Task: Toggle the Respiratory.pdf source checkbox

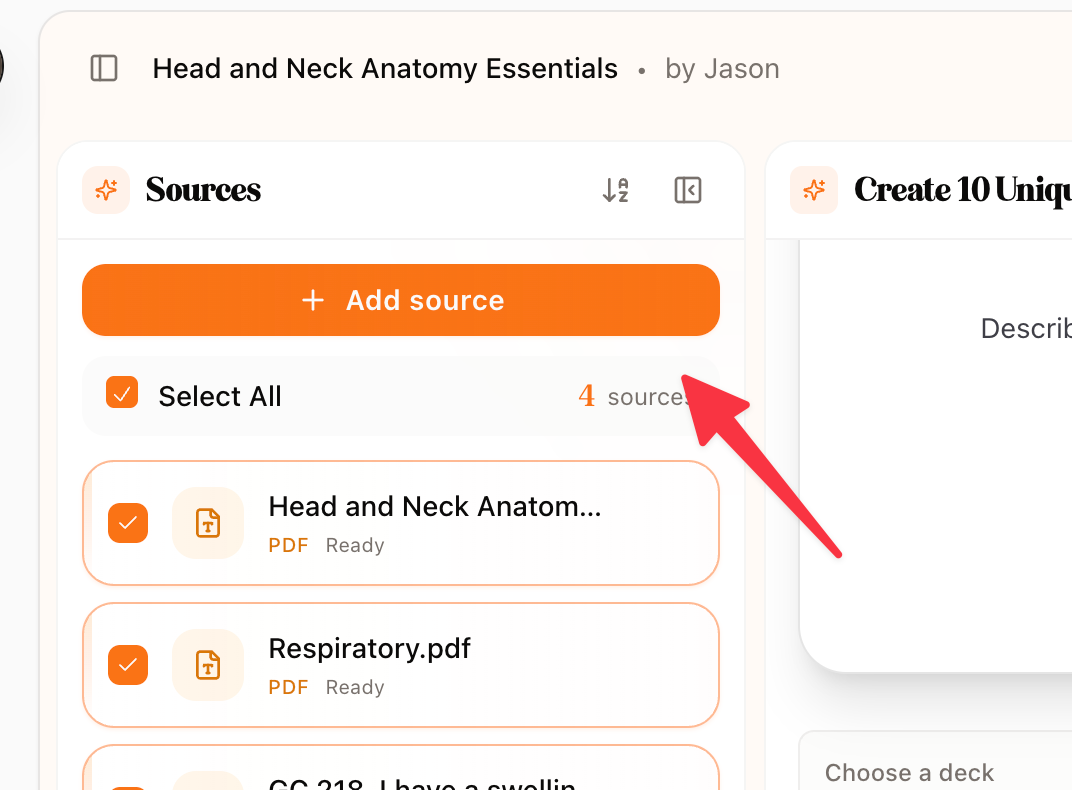Action: pyautogui.click(x=128, y=665)
